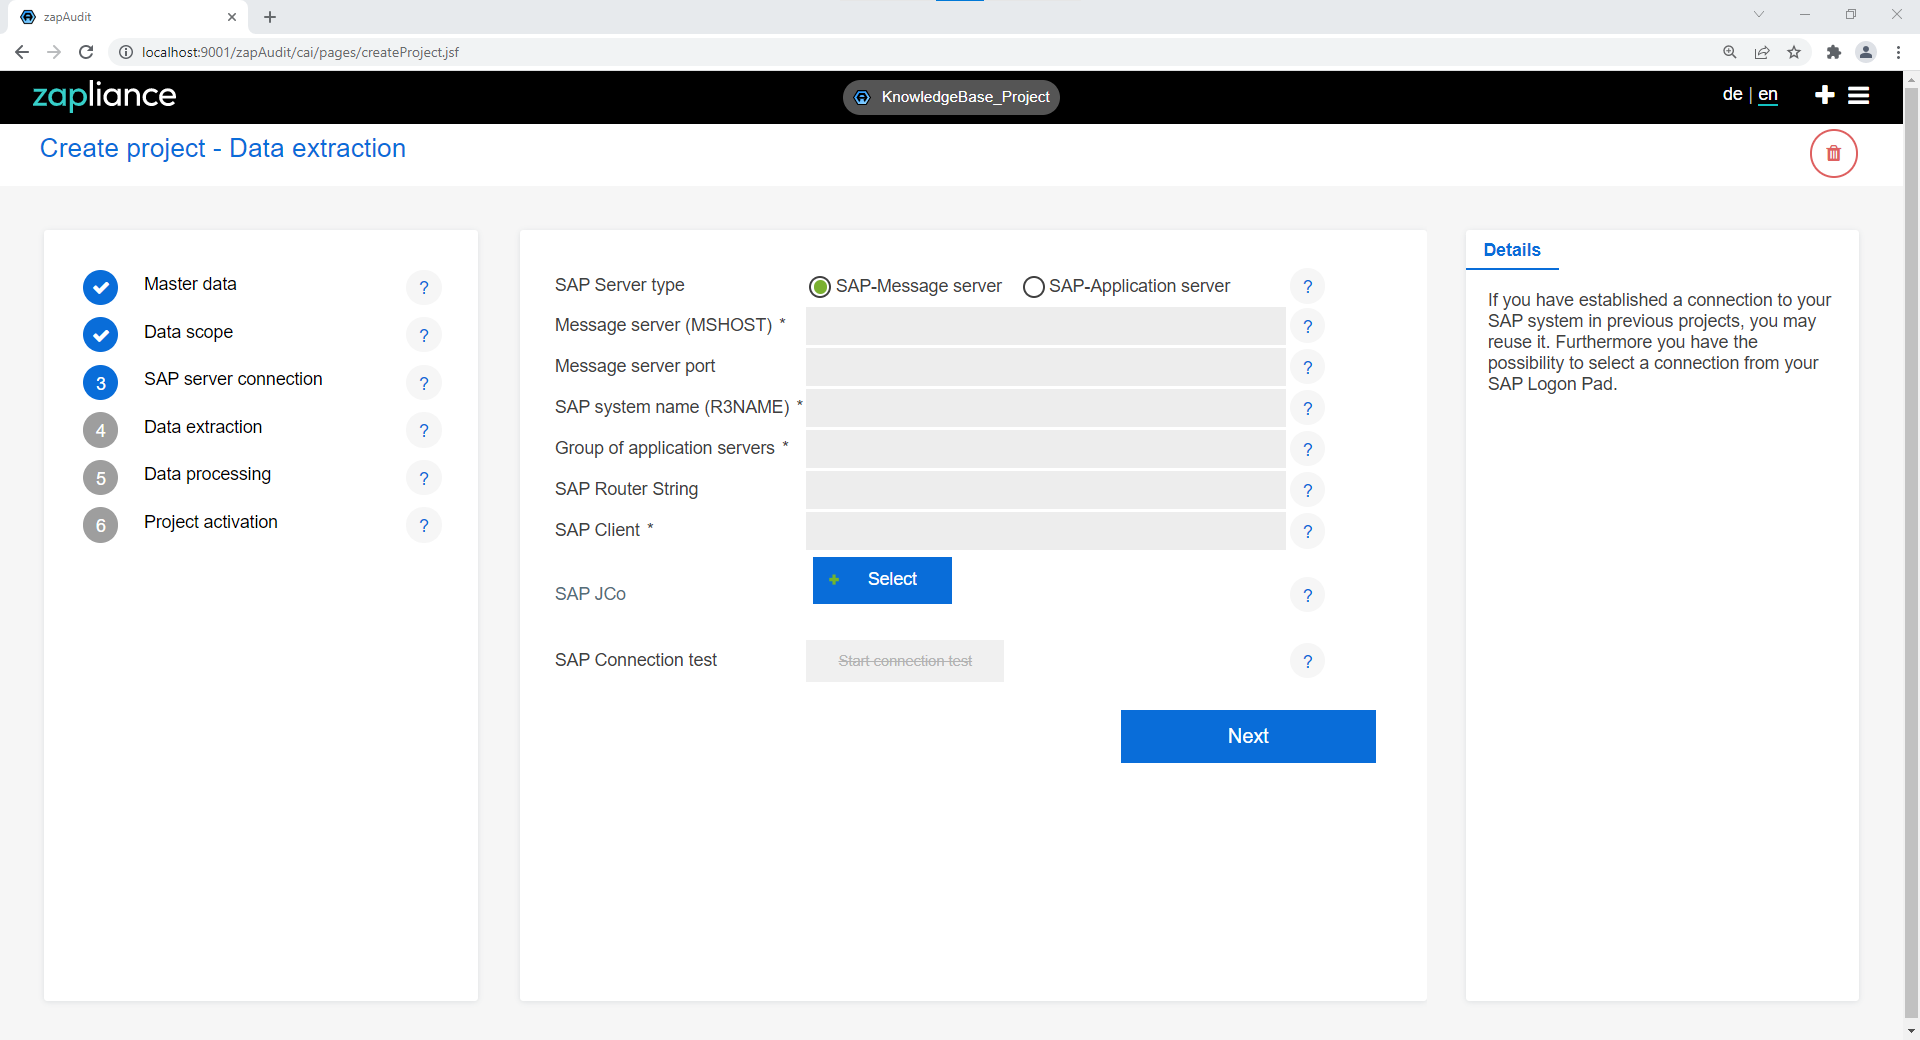Focus the SAP Router String field
Viewport: 1920px width, 1040px height.
click(1045, 490)
